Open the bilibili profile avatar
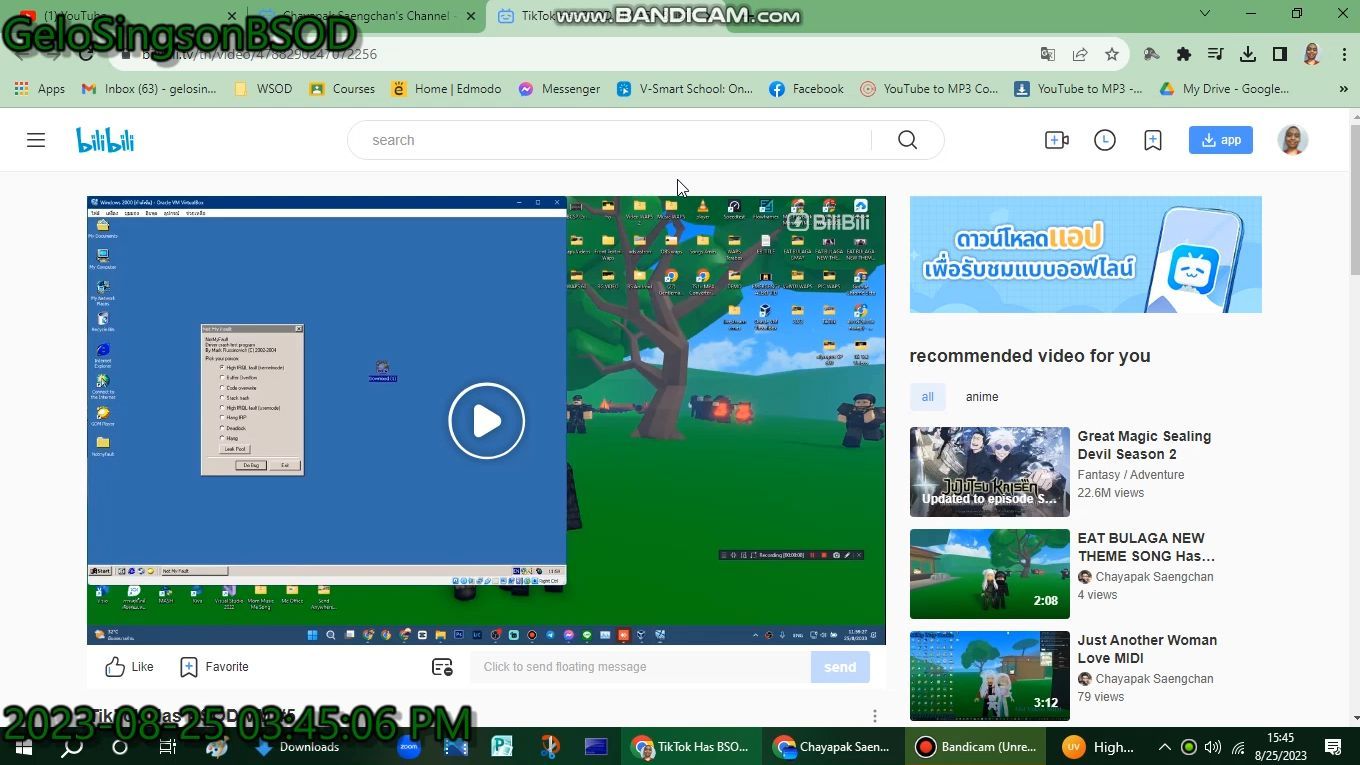 (x=1293, y=140)
